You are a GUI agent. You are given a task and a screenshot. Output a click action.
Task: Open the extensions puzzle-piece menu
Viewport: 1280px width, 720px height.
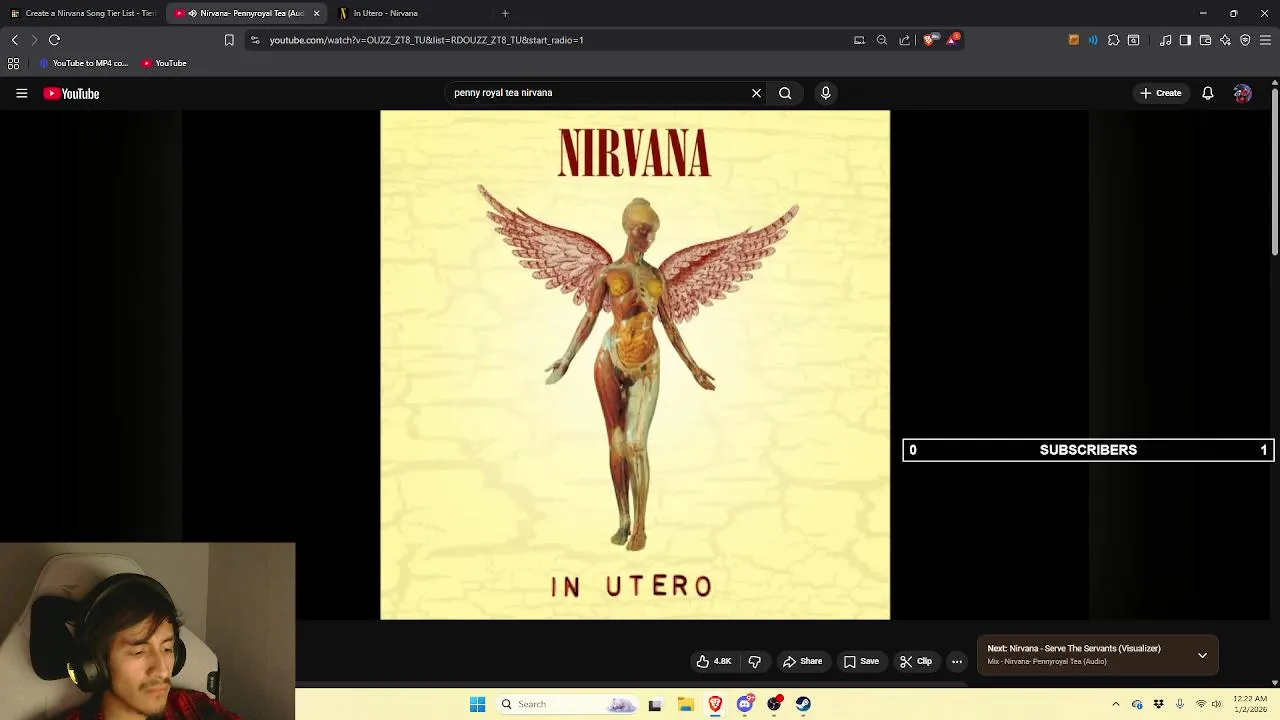1113,40
